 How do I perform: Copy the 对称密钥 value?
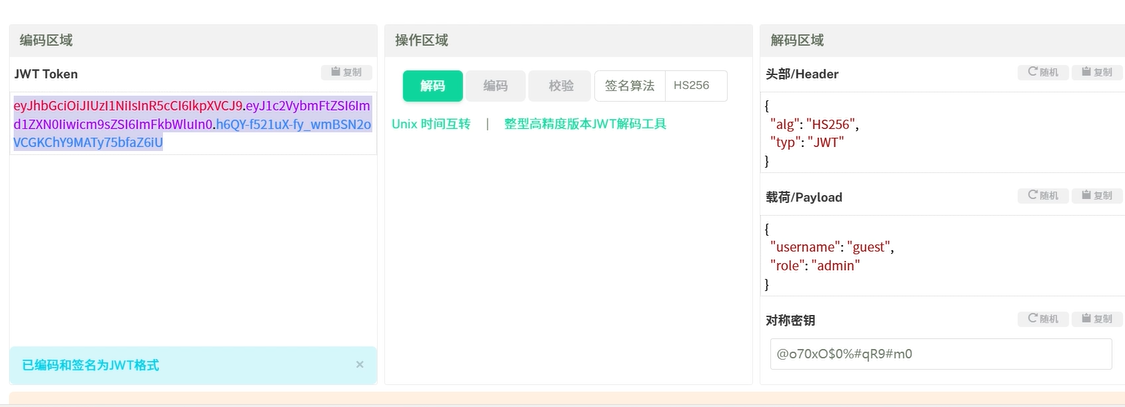(1097, 319)
